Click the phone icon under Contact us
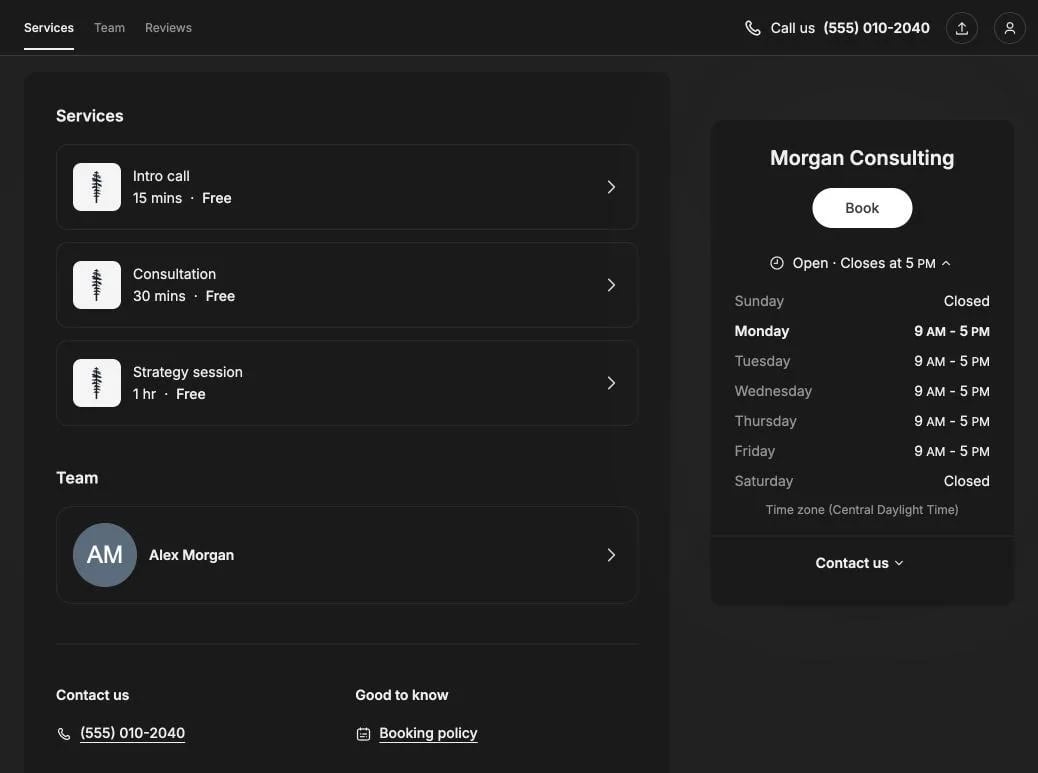Viewport: 1038px width, 773px height. (64, 734)
